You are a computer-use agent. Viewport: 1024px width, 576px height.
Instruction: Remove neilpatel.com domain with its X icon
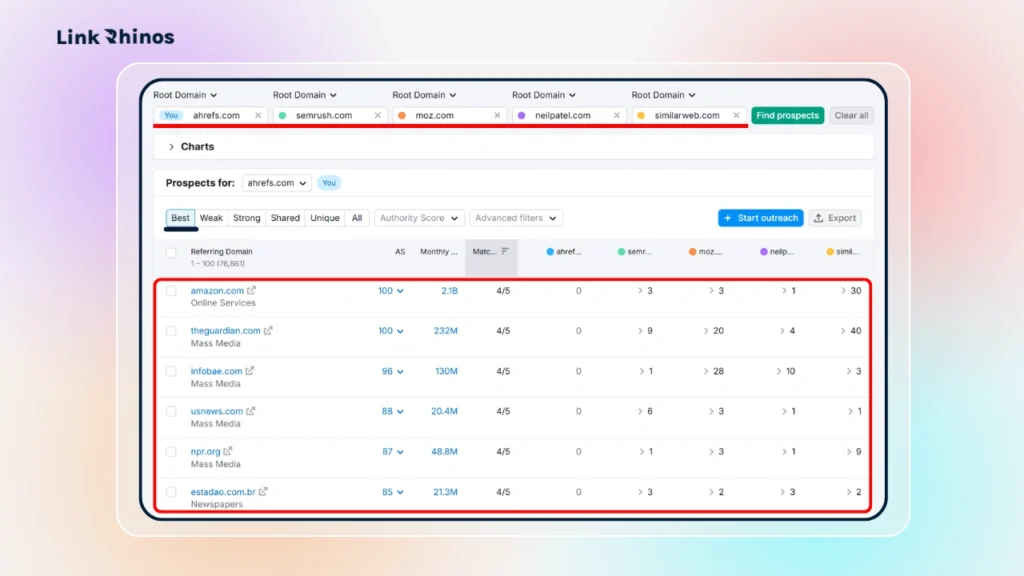pos(616,116)
